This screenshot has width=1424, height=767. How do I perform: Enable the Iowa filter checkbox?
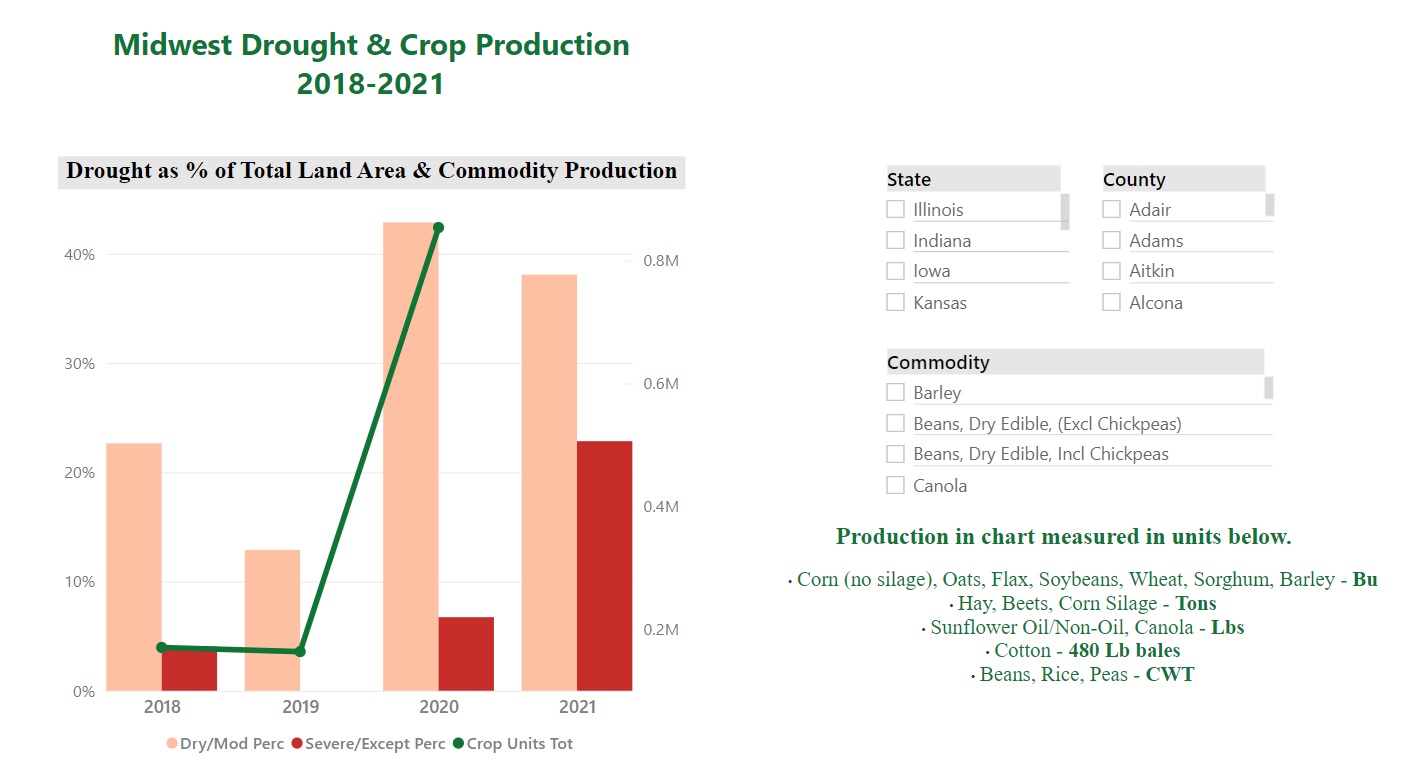894,270
